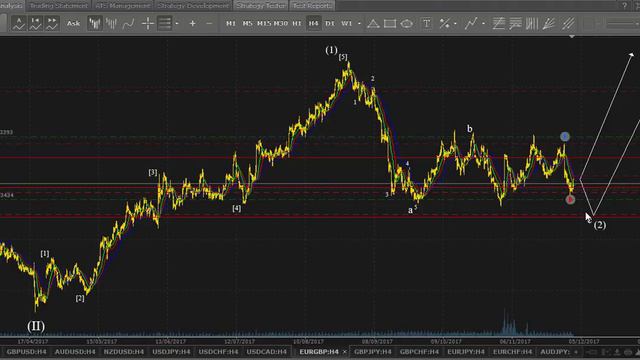This screenshot has height=360, width=640.
Task: Select the D1 timeframe
Action: (x=330, y=24)
